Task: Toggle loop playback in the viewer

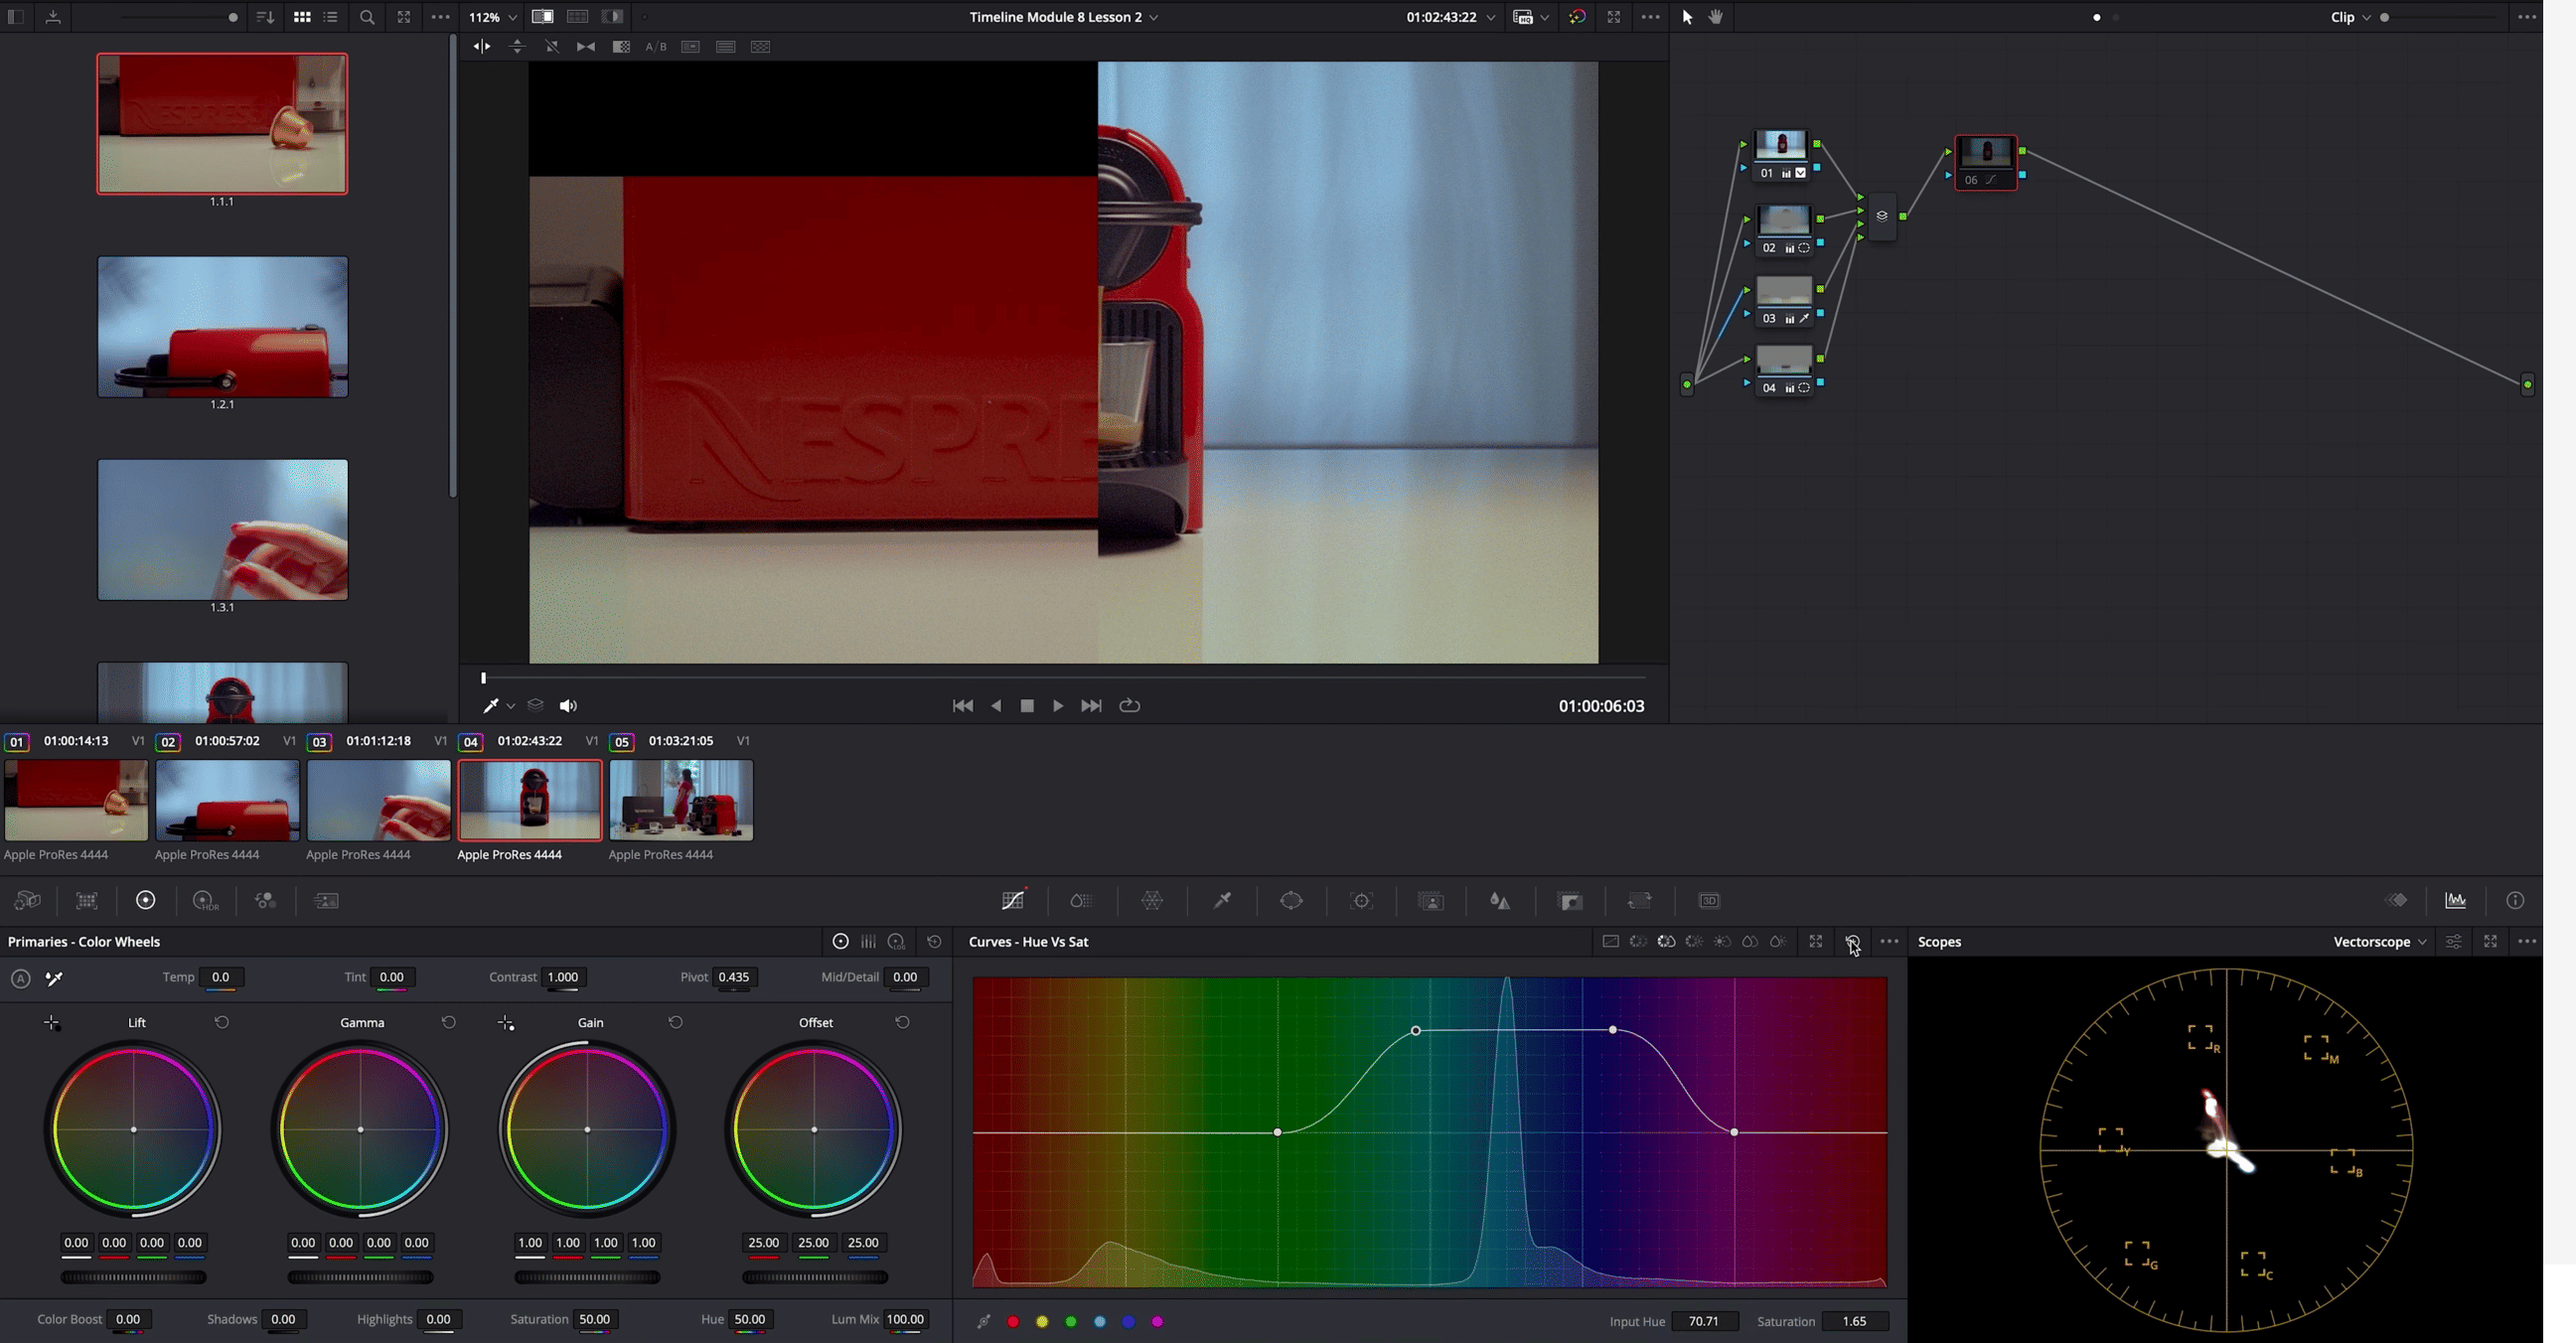Action: tap(1129, 706)
